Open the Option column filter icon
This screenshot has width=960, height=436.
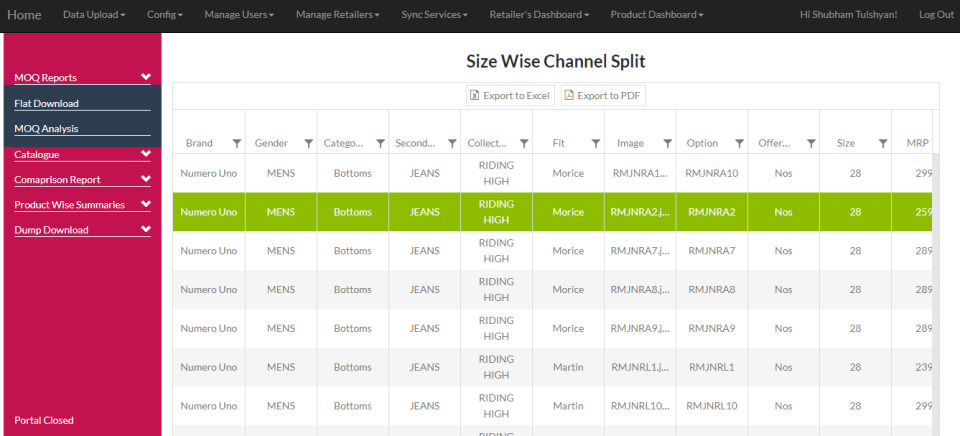(x=739, y=143)
